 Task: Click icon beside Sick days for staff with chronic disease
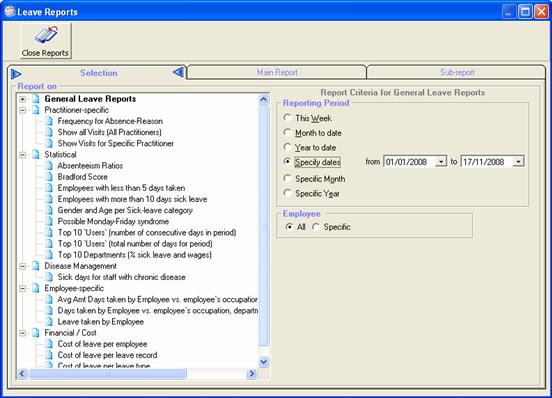coord(49,277)
